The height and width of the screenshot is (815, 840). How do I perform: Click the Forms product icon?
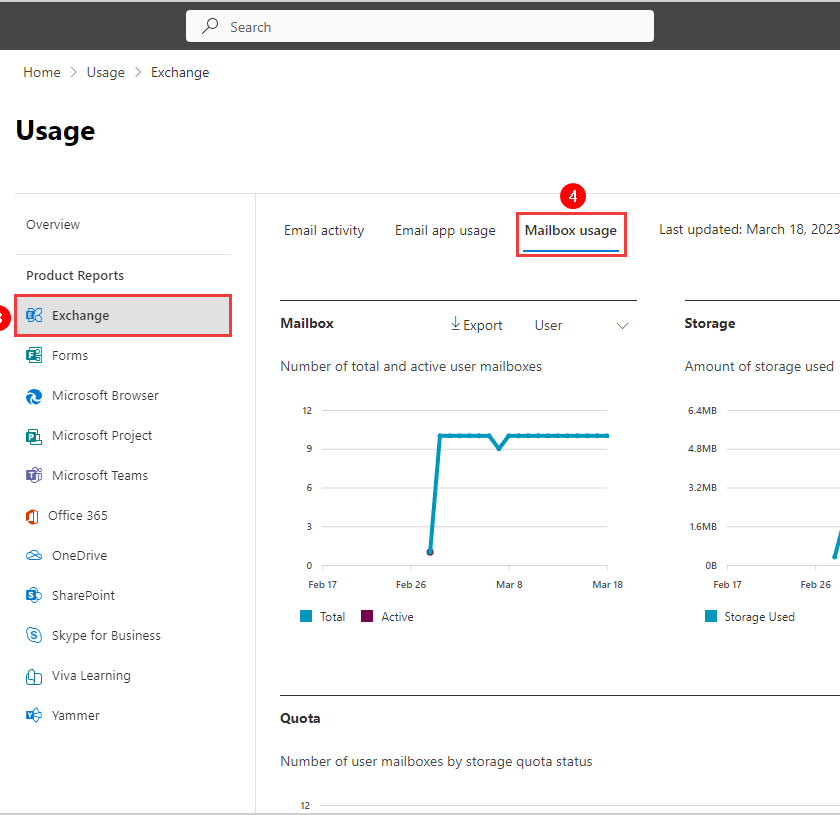34,355
